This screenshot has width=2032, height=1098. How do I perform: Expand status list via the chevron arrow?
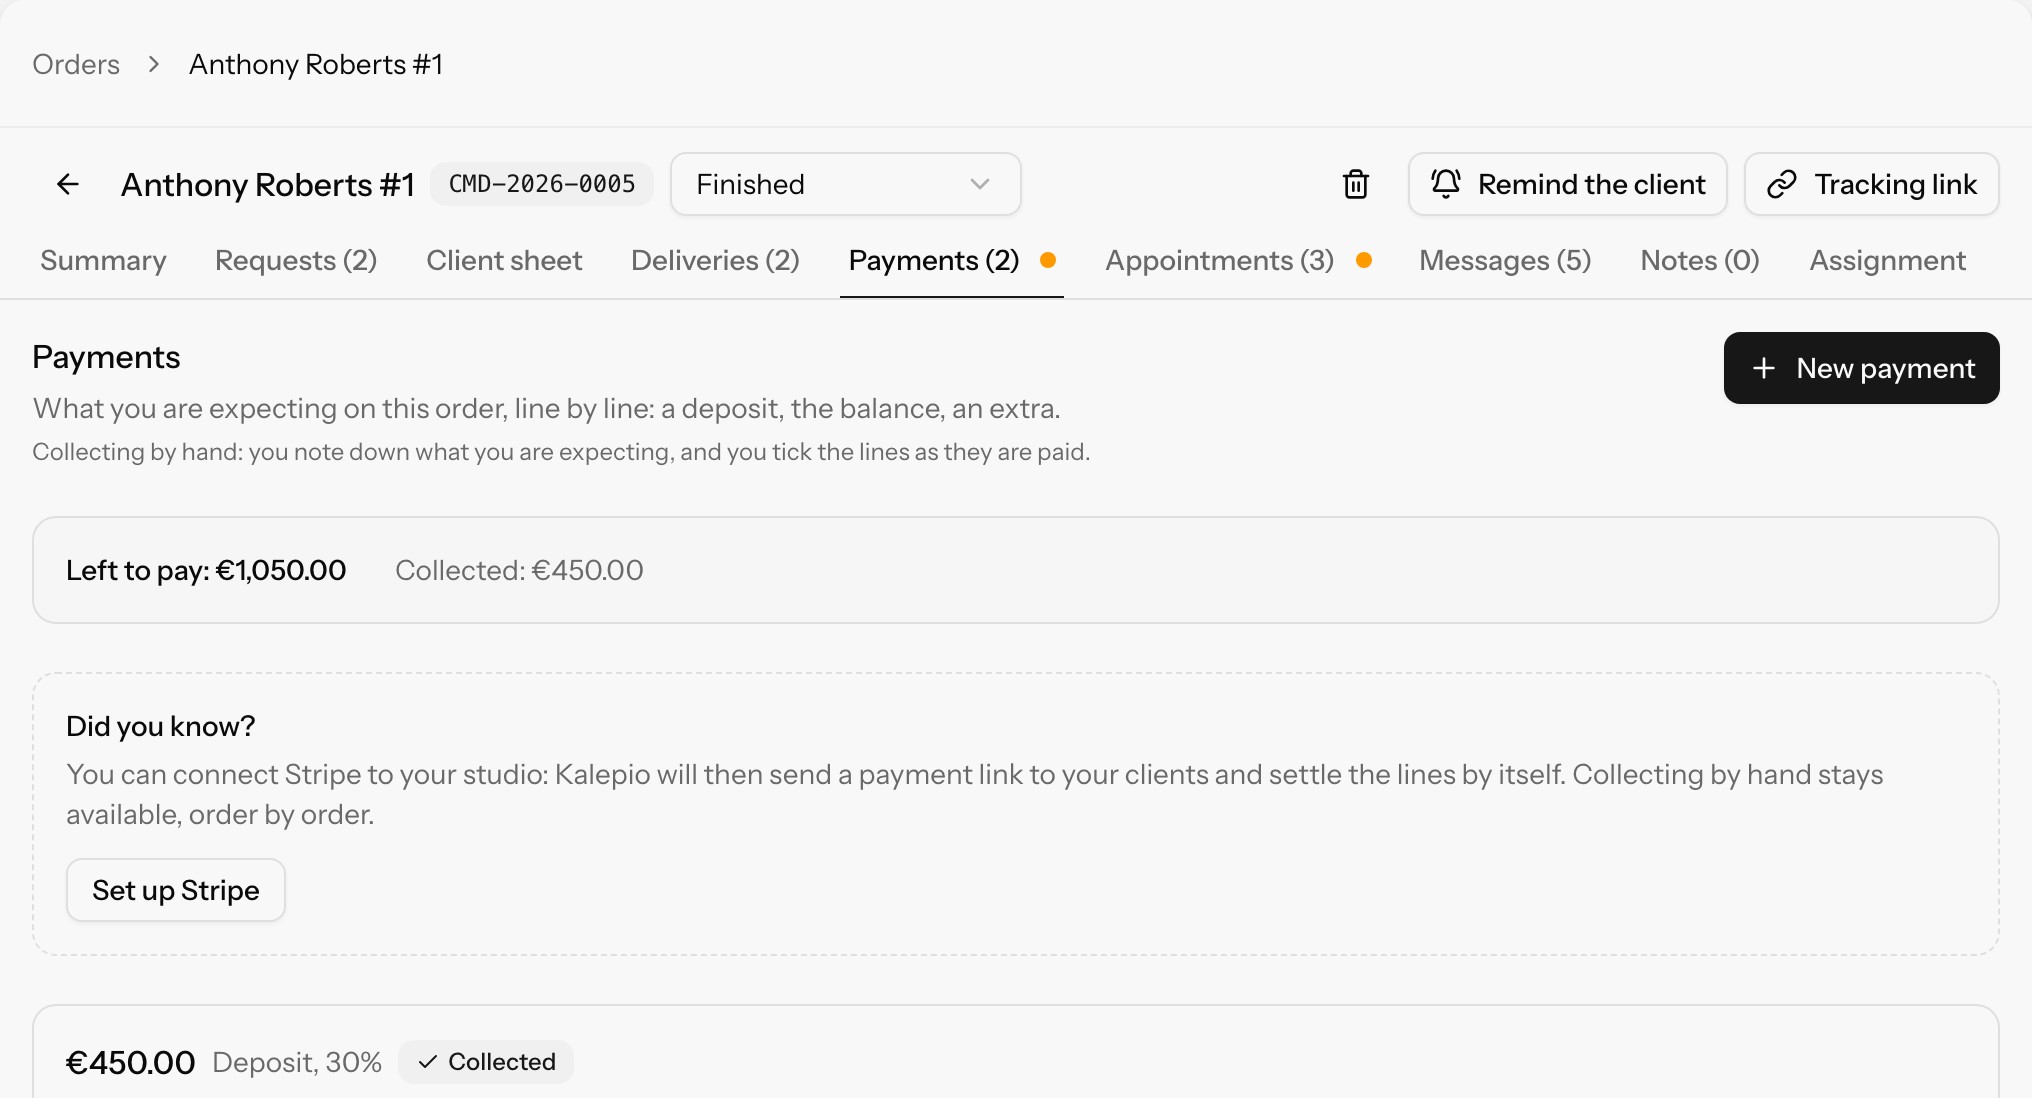980,184
